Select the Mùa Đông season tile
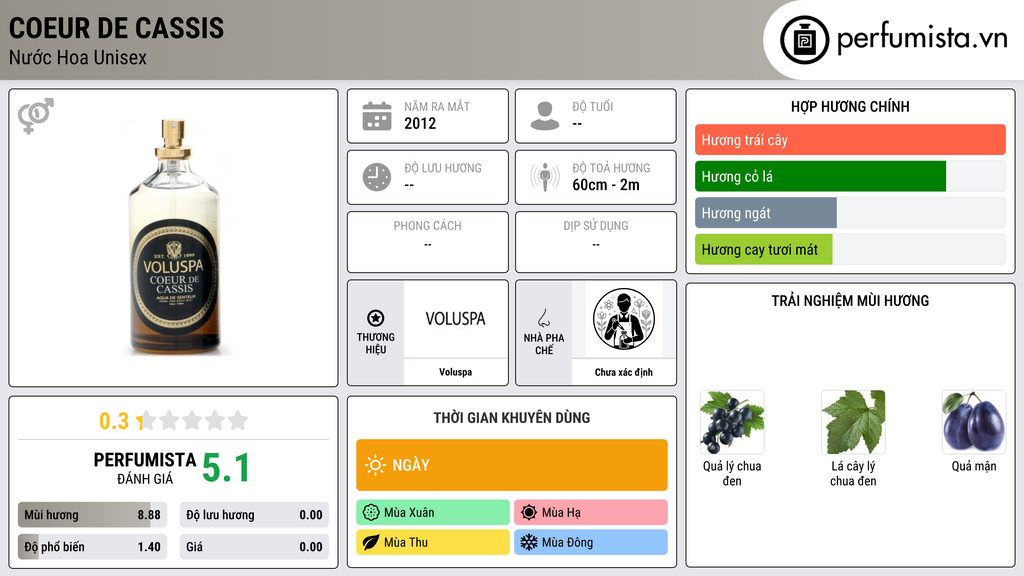Image resolution: width=1024 pixels, height=576 pixels. (x=591, y=543)
